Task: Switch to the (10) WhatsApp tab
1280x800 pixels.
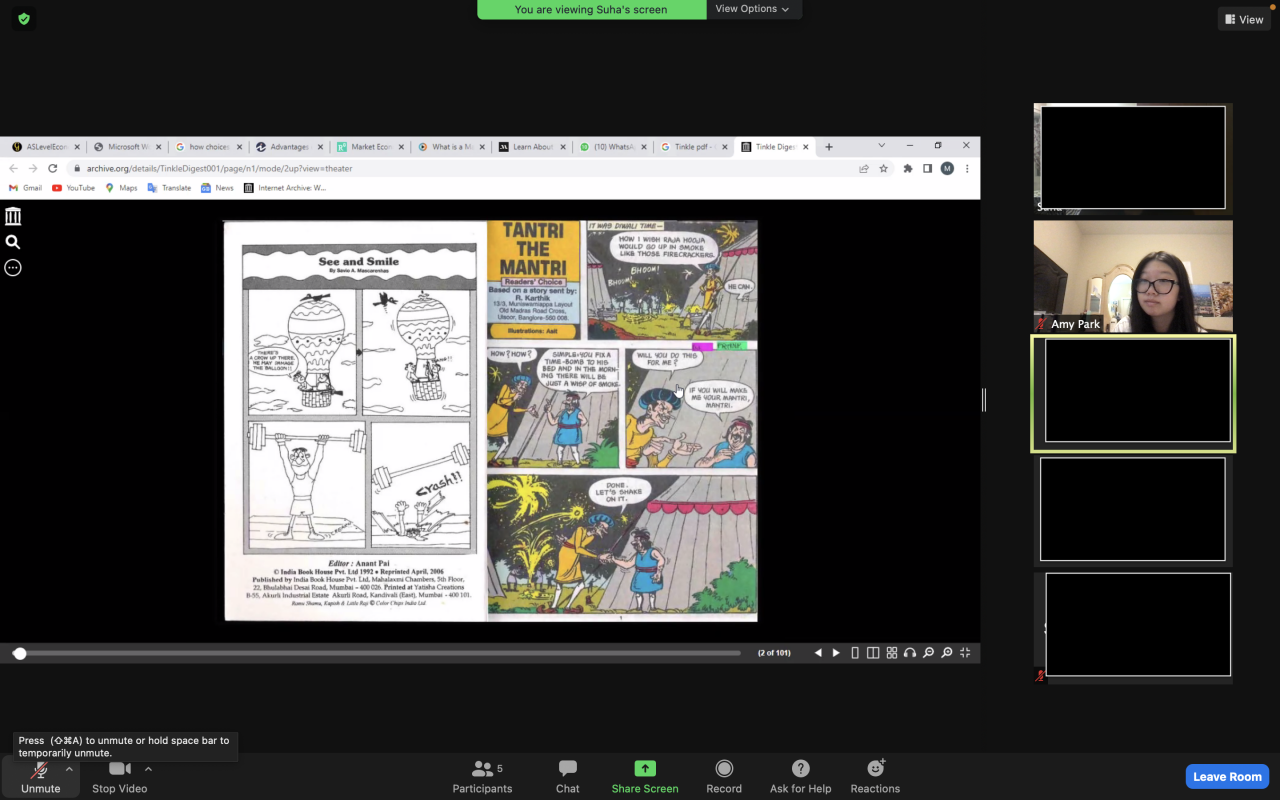Action: (x=613, y=147)
